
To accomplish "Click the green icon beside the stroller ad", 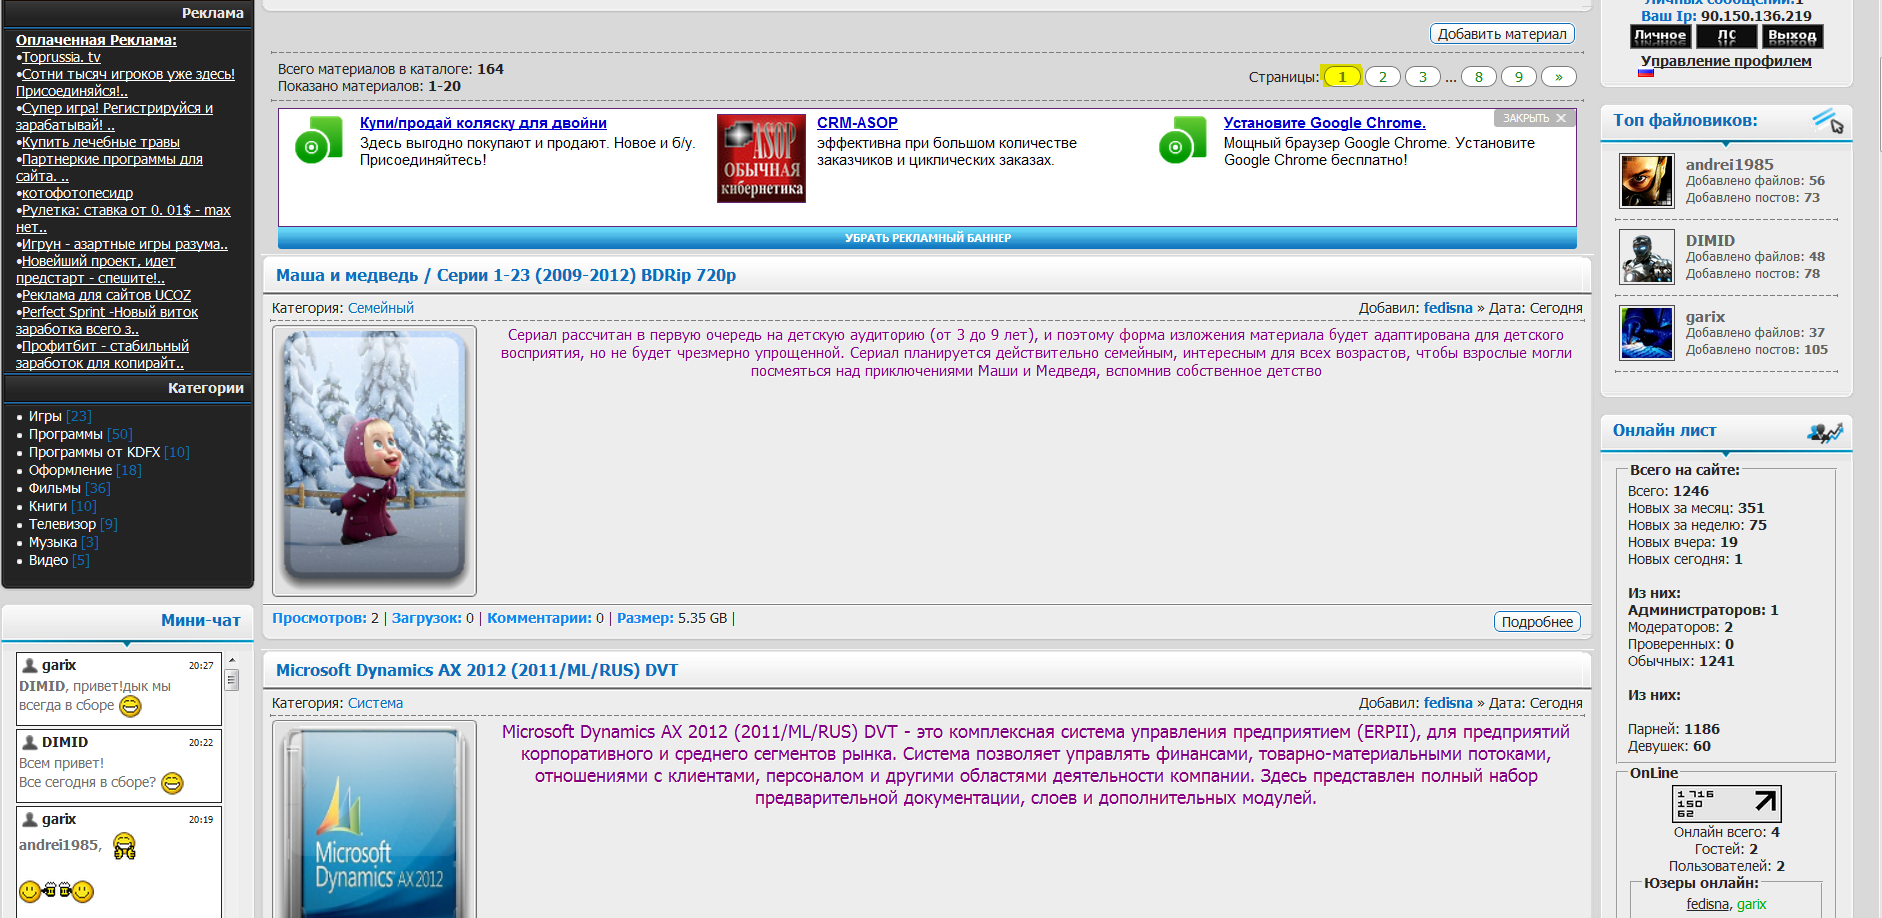I will pyautogui.click(x=319, y=140).
